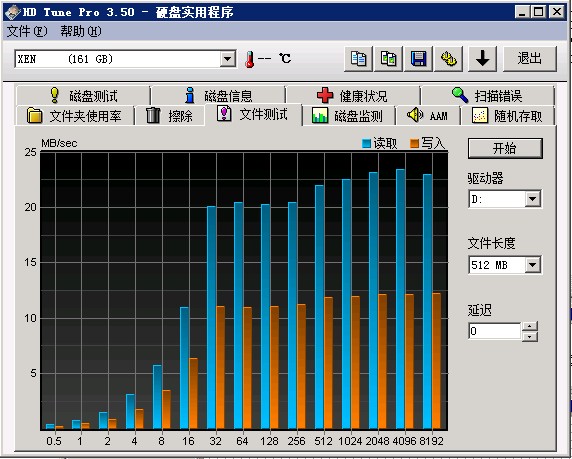This screenshot has height=459, width=572.
Task: Click the 退出 exit button
Action: click(530, 58)
